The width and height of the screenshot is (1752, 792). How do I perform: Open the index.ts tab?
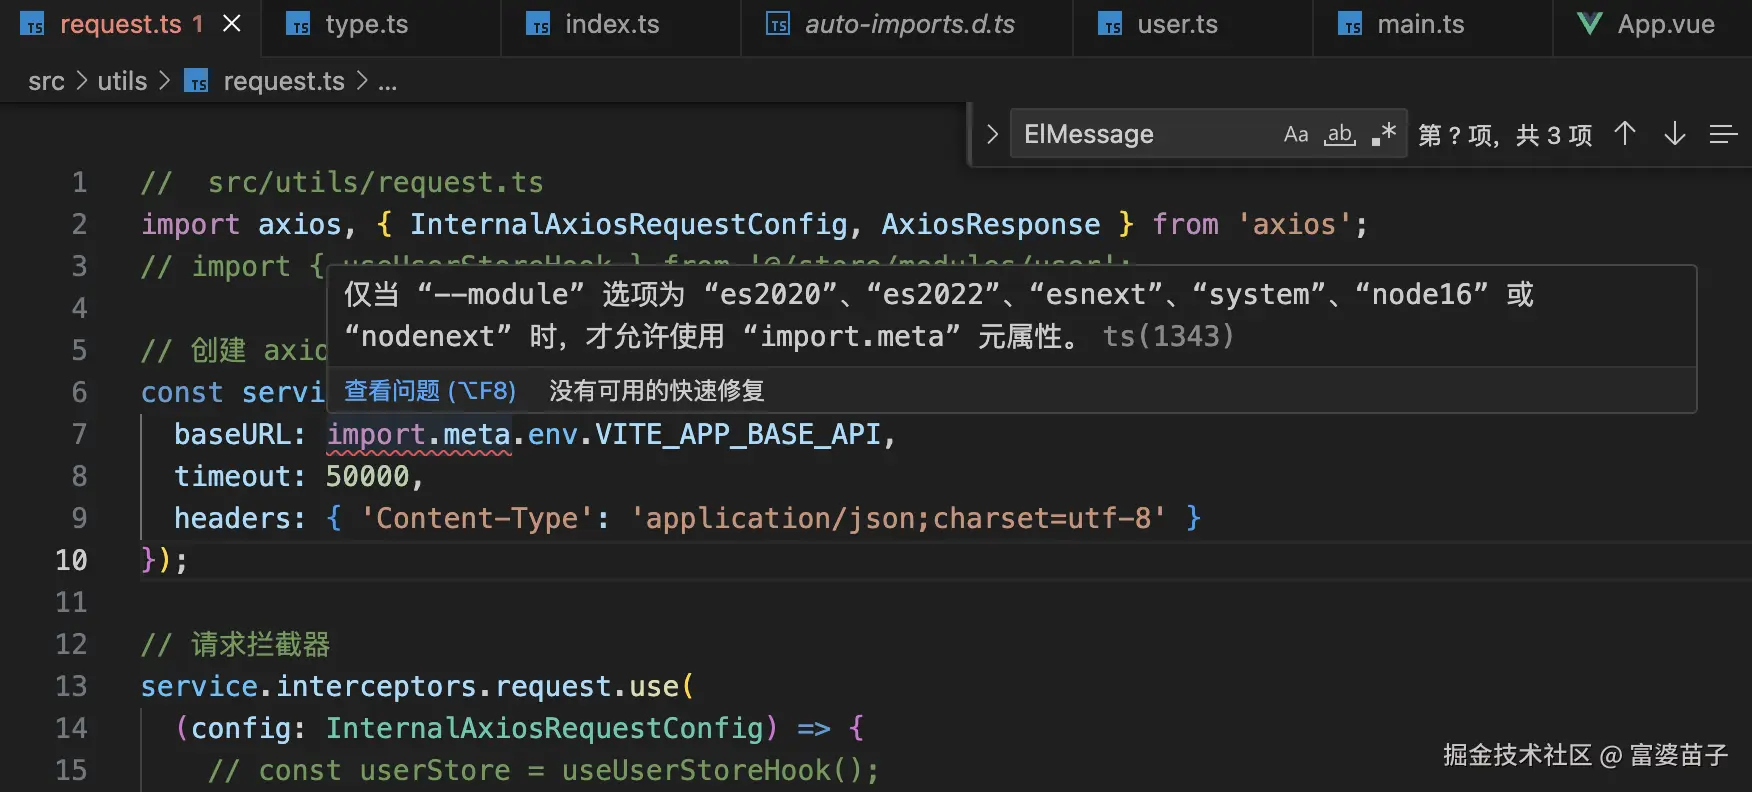coord(611,25)
